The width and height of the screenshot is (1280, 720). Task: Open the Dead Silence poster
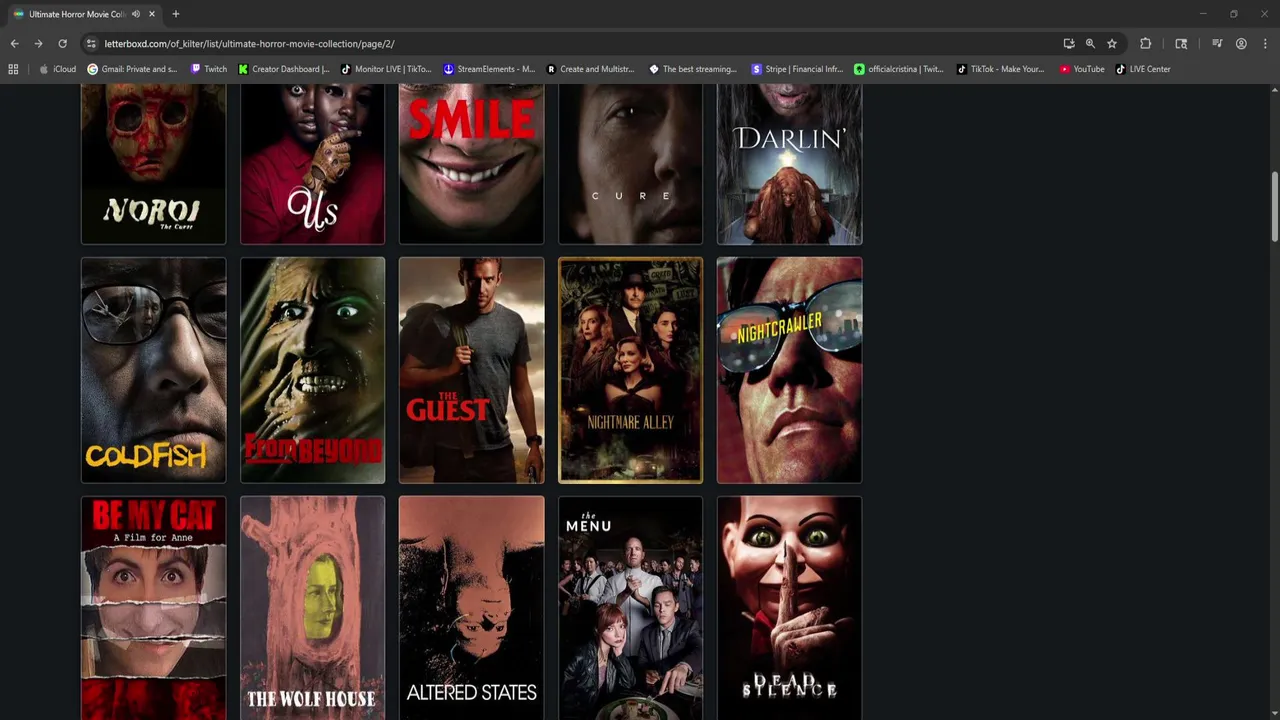click(x=789, y=608)
